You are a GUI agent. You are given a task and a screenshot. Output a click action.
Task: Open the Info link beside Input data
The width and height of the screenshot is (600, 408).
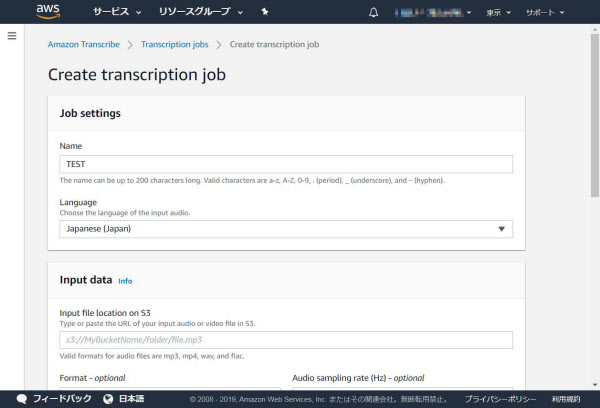click(x=125, y=281)
